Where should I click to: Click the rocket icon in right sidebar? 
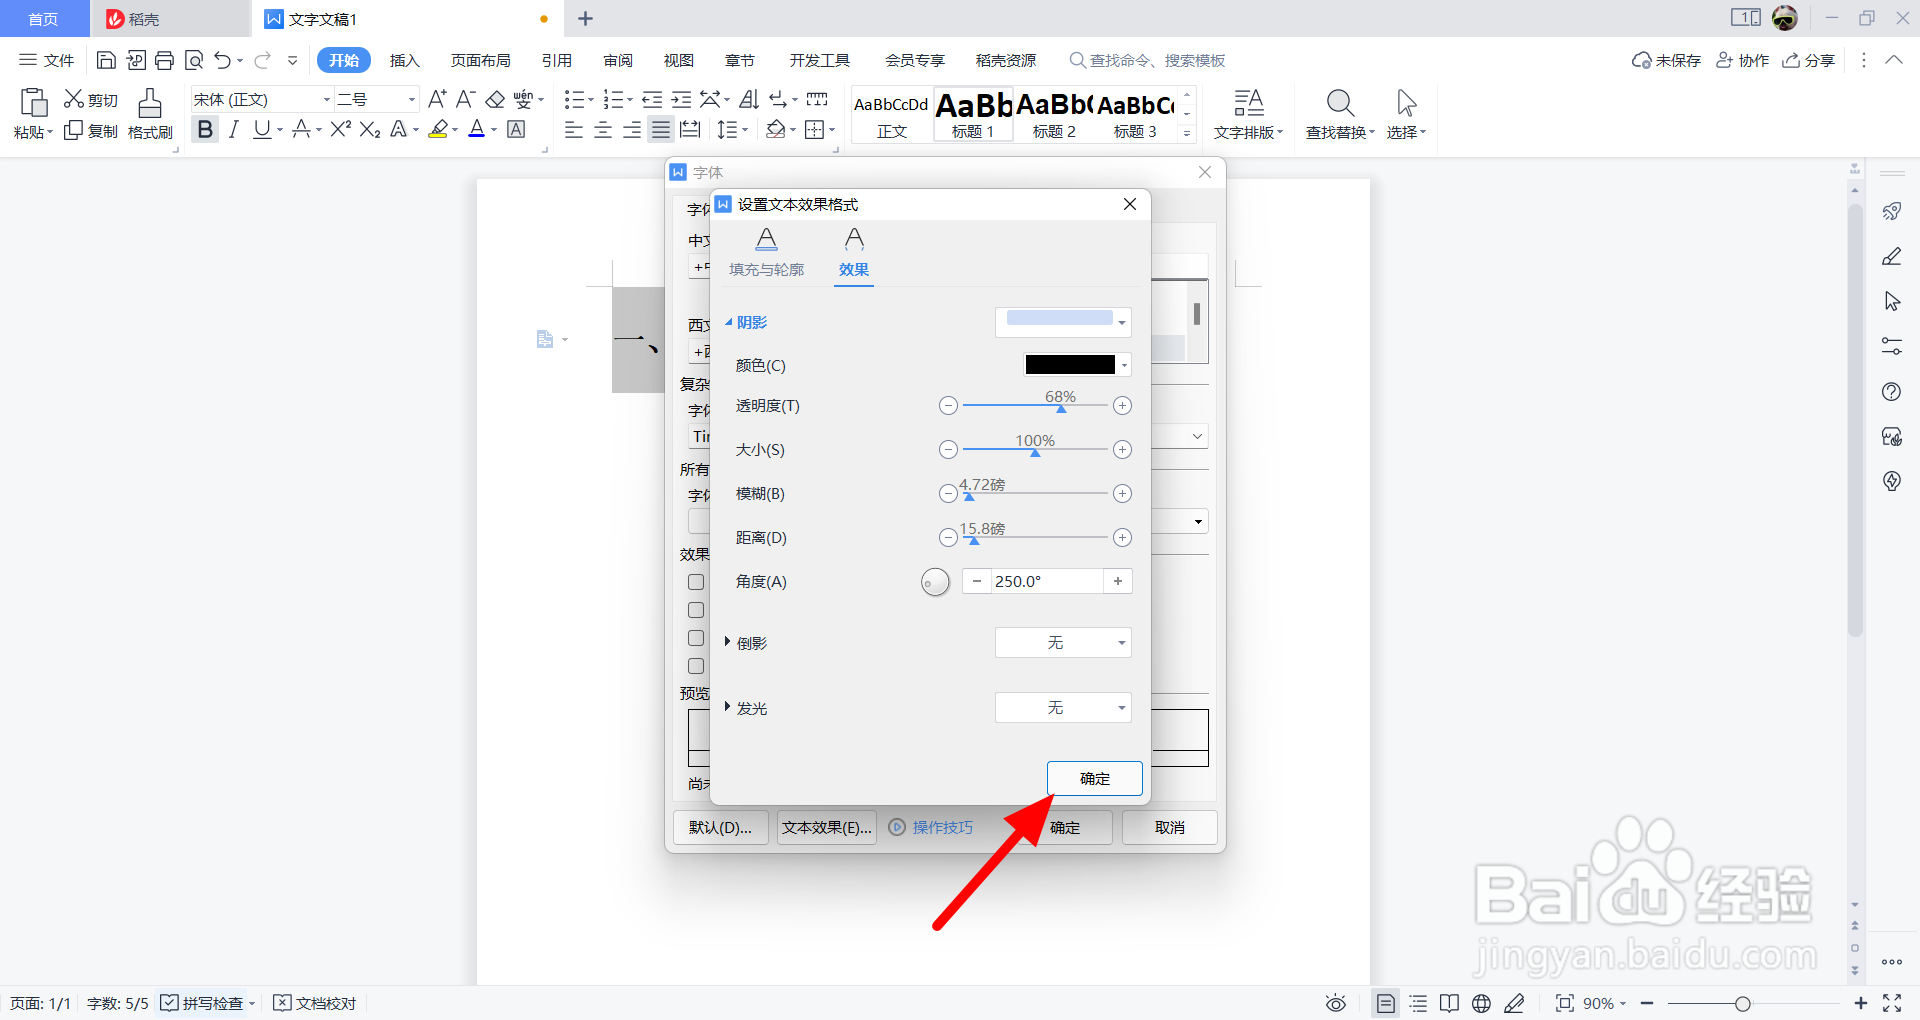point(1892,211)
